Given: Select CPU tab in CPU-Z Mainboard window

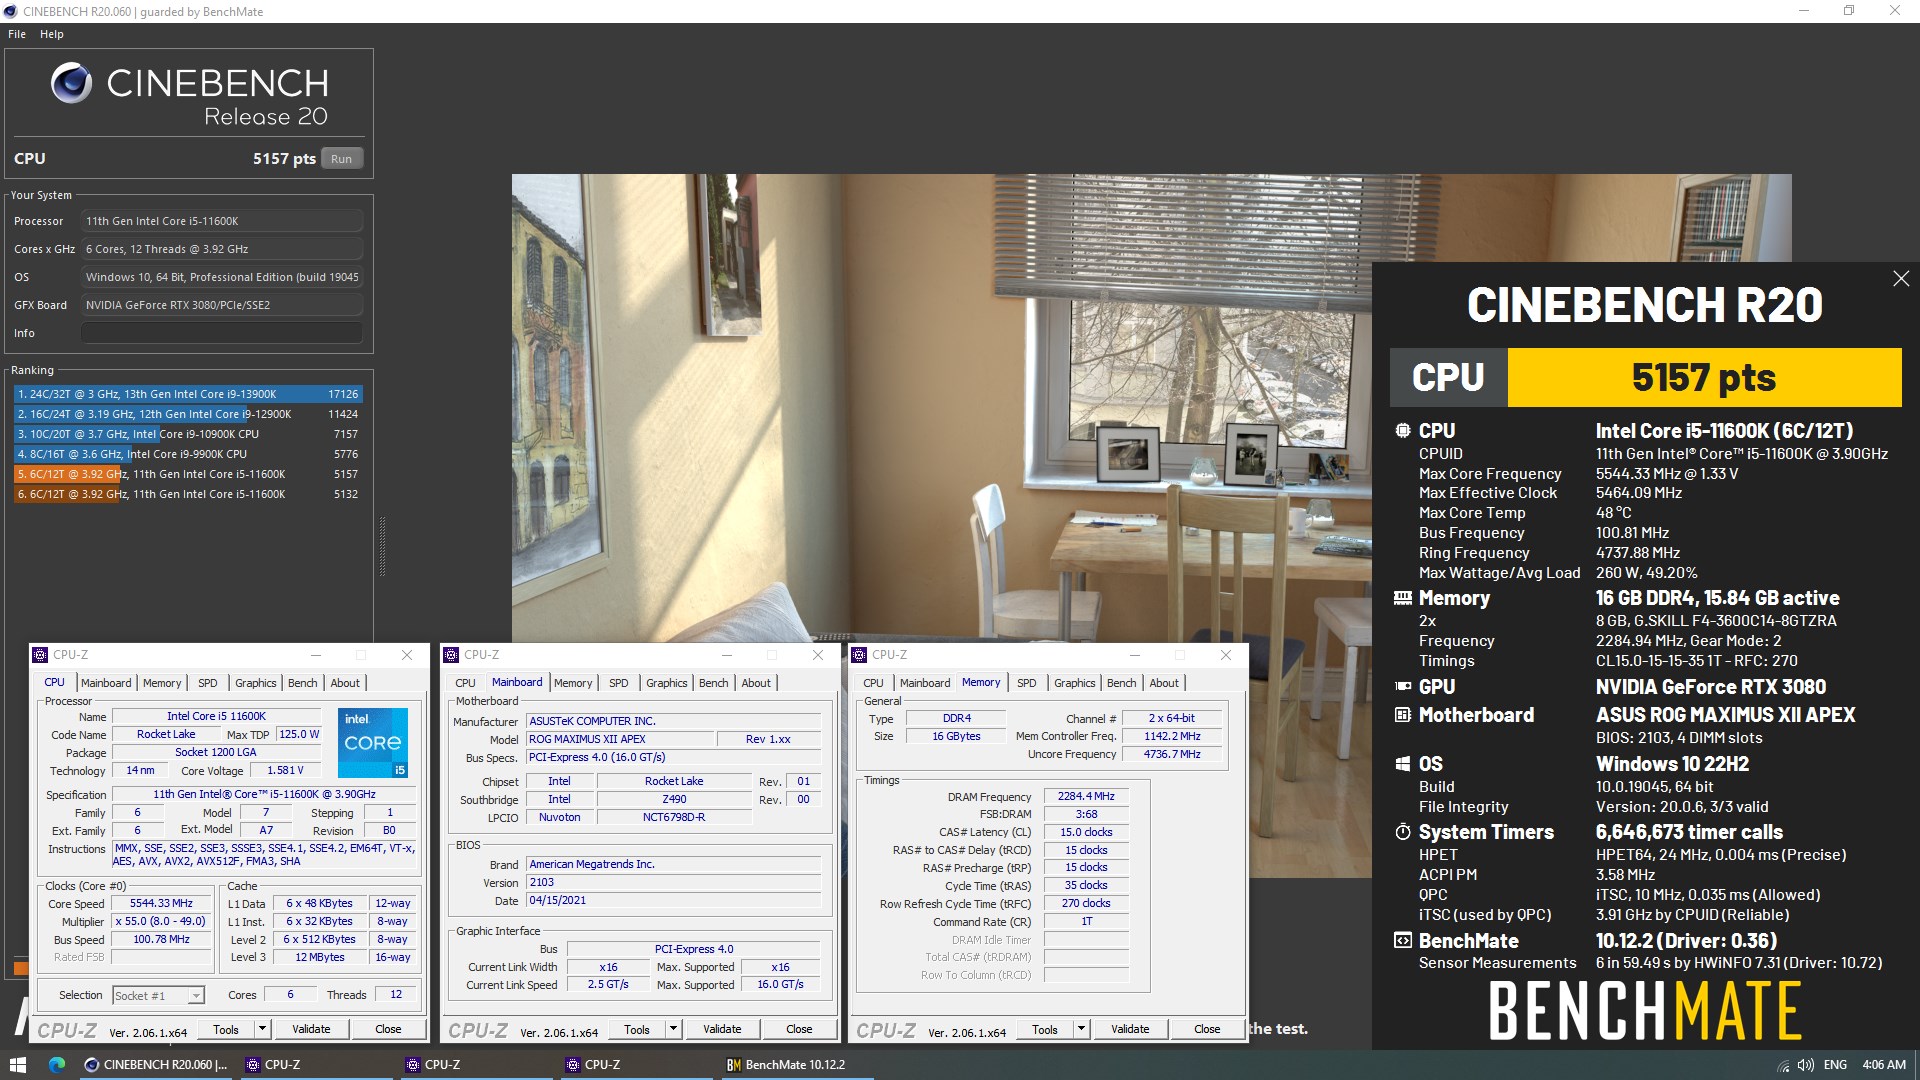Looking at the screenshot, I should pos(466,683).
